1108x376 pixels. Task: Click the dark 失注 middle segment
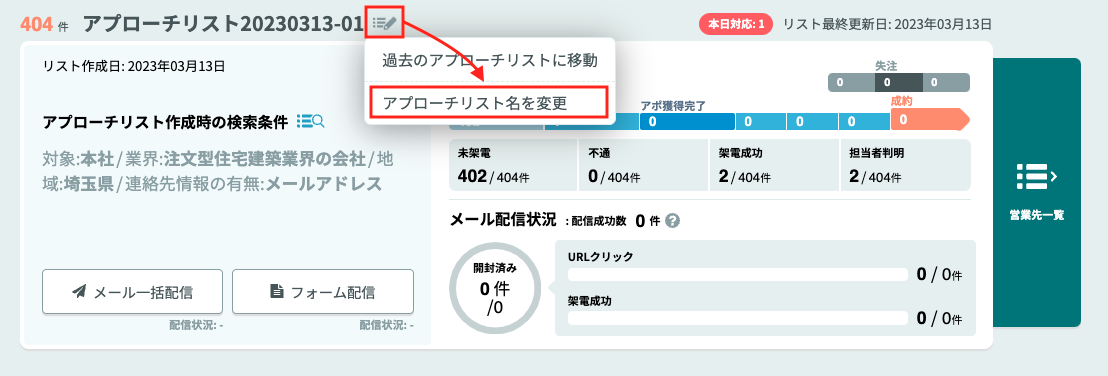(x=898, y=82)
